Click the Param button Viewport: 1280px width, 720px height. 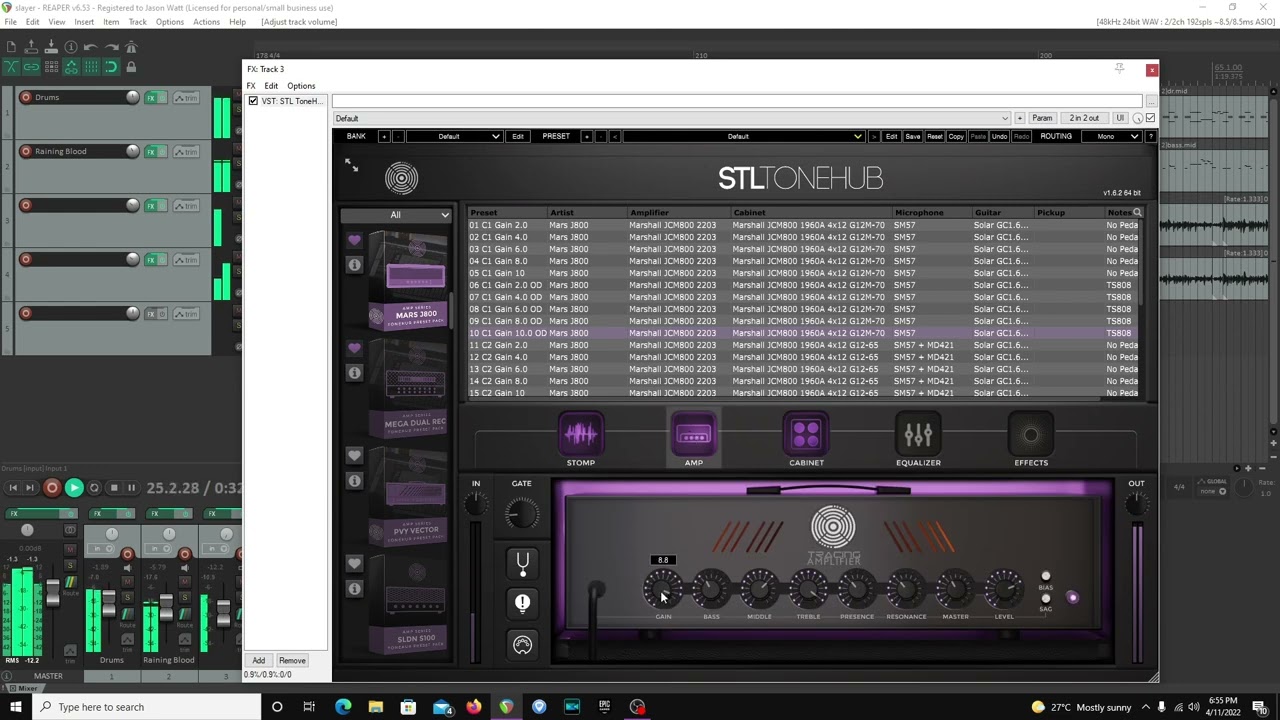click(x=1042, y=118)
